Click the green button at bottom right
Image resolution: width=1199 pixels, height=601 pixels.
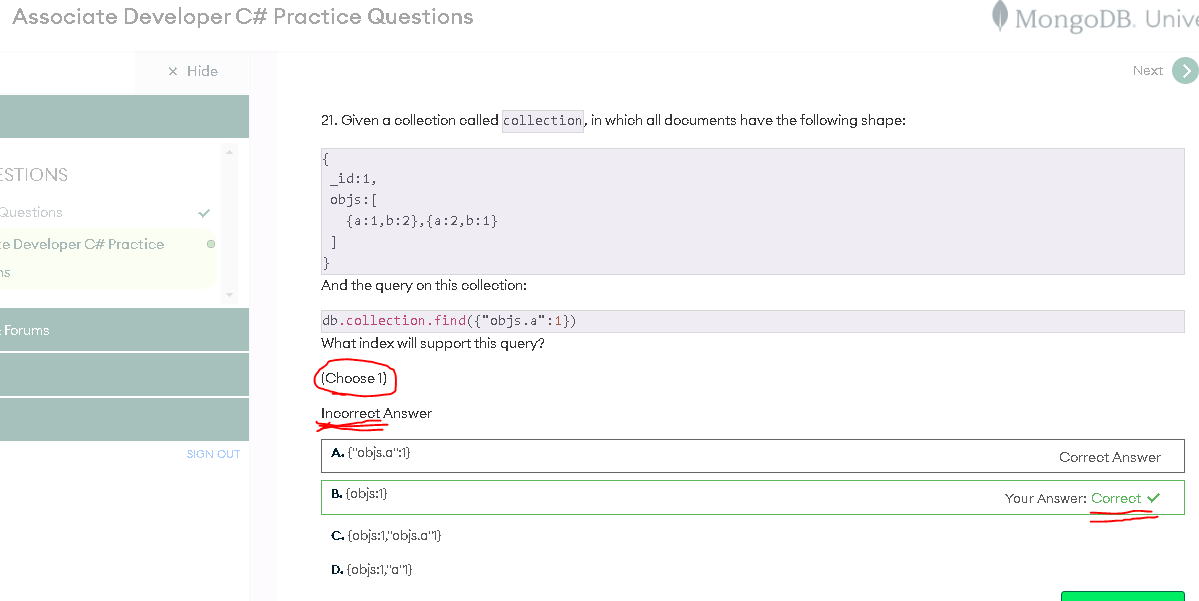coord(1122,596)
